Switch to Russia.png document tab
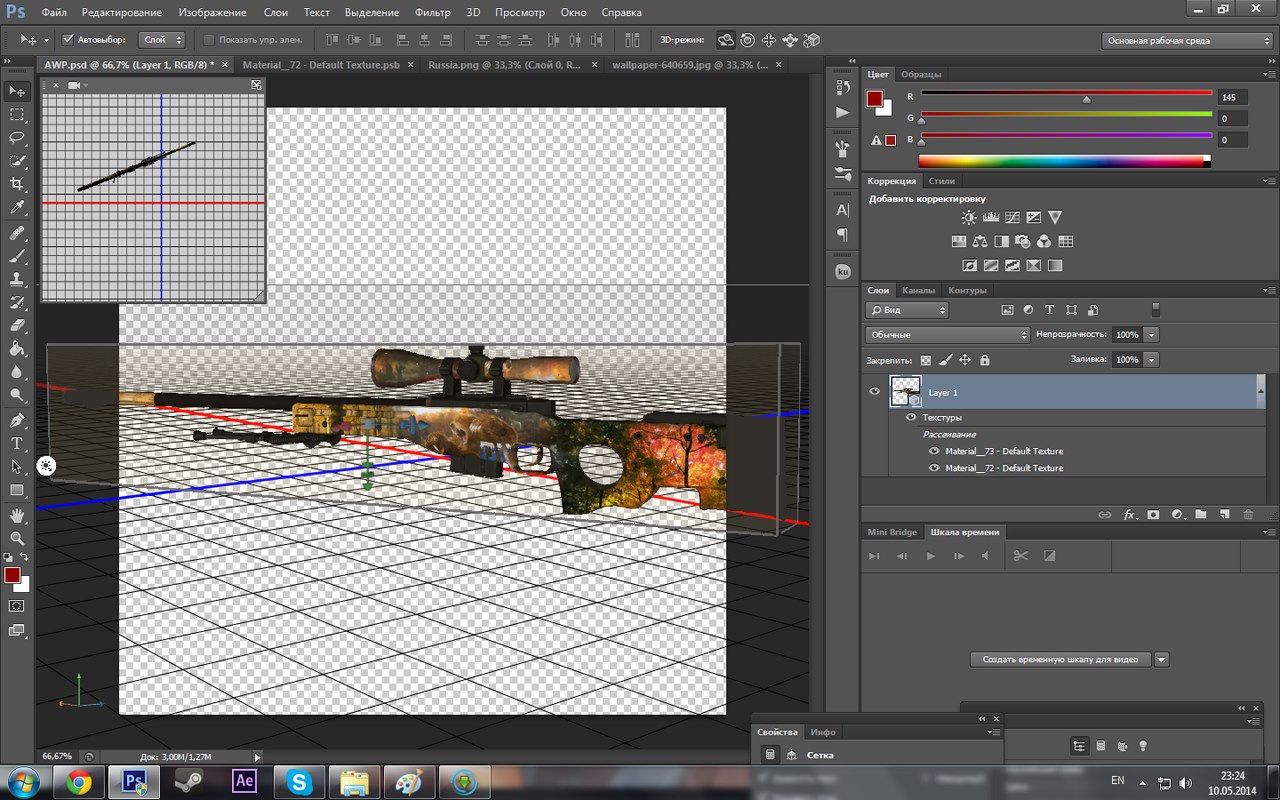The image size is (1280, 800). (x=504, y=64)
